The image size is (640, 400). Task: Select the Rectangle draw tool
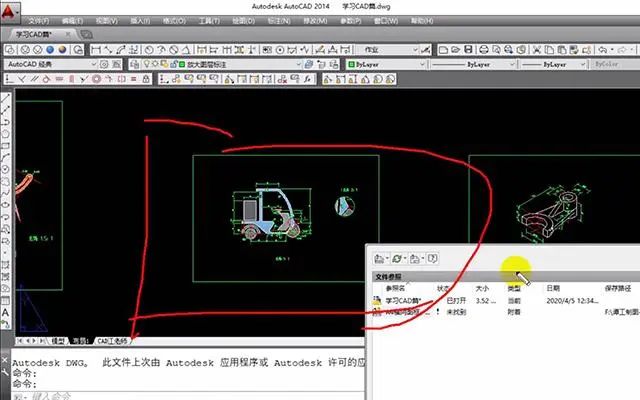pos(6,146)
